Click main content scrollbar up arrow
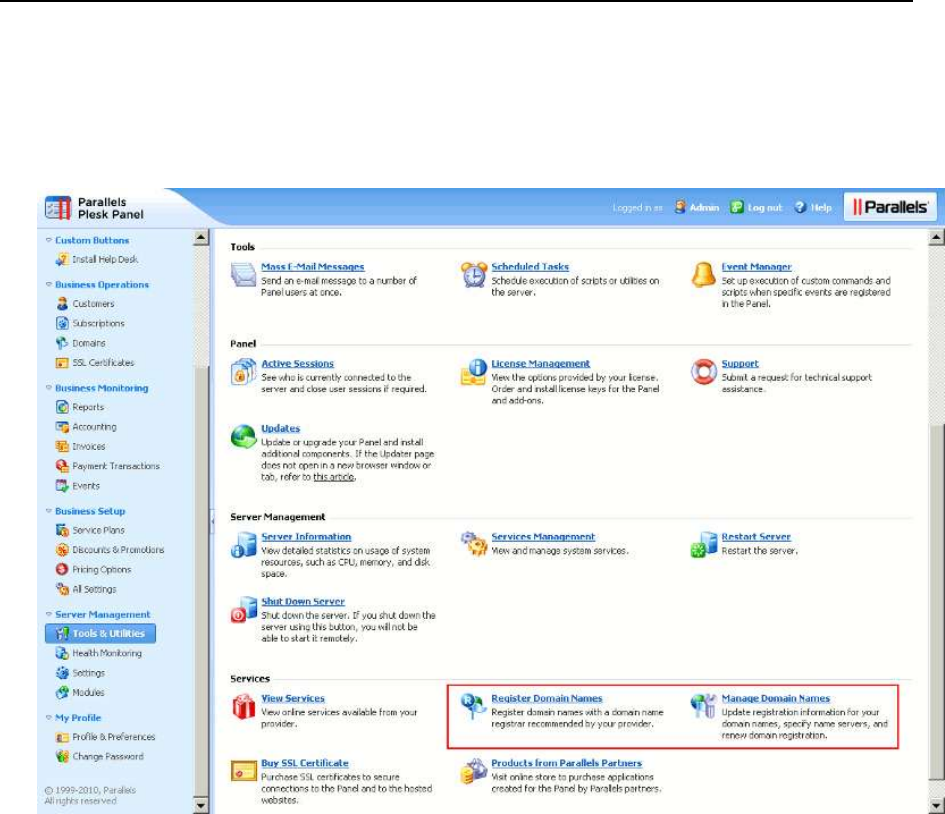 tap(936, 237)
